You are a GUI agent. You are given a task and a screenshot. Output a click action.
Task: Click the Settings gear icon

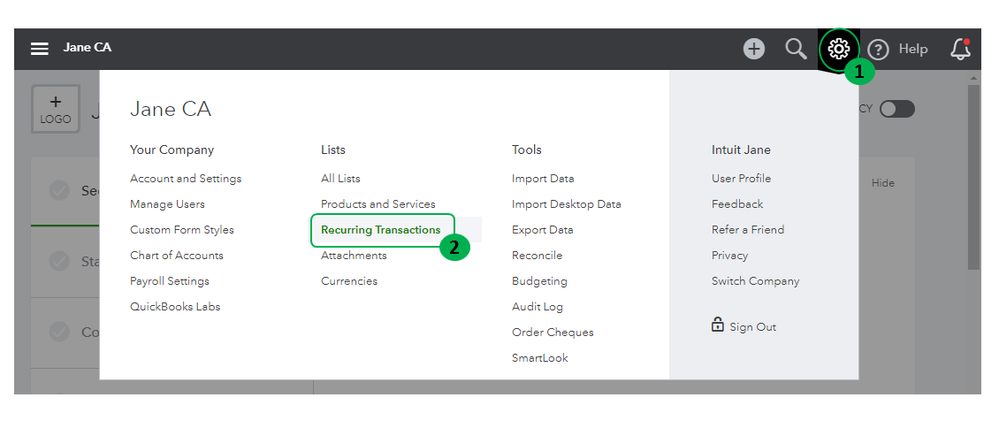point(839,49)
